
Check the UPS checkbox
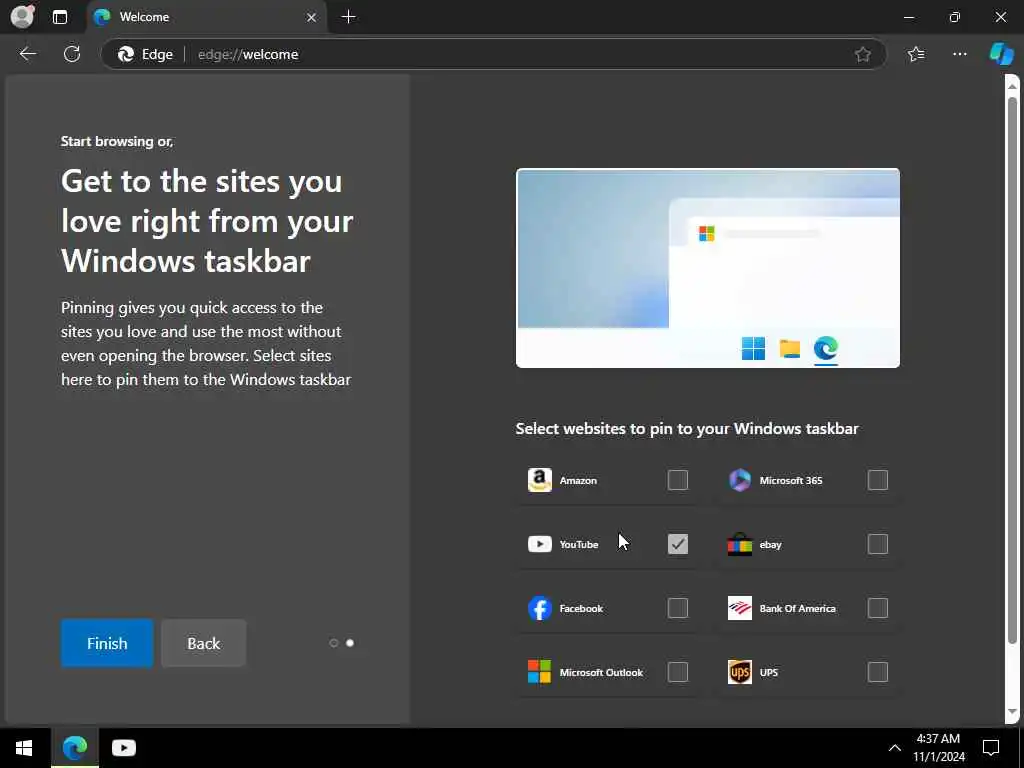click(878, 672)
